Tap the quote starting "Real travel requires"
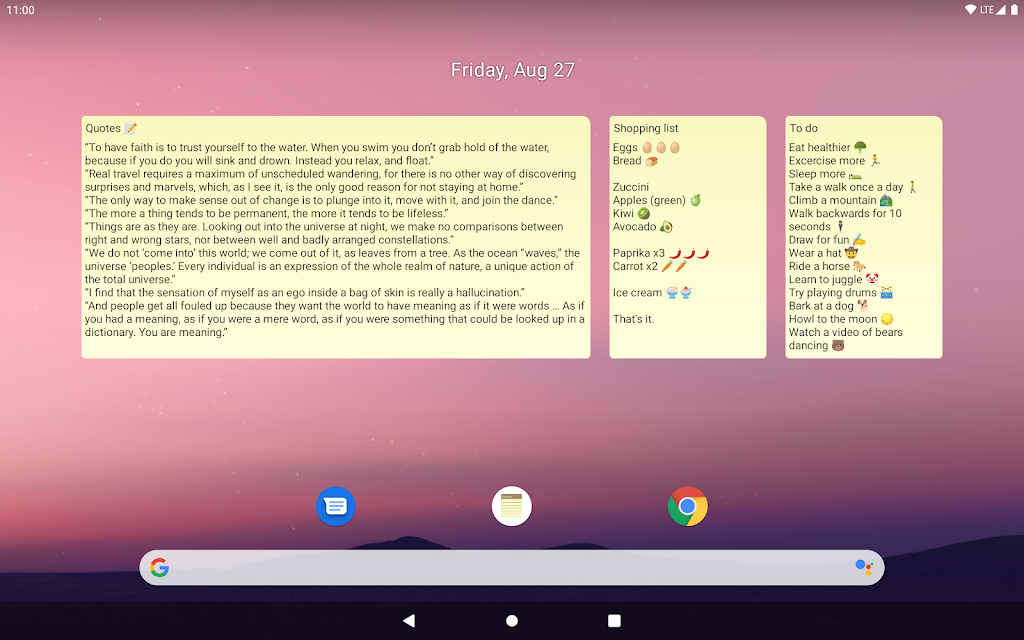Viewport: 1024px width, 640px height. point(330,180)
